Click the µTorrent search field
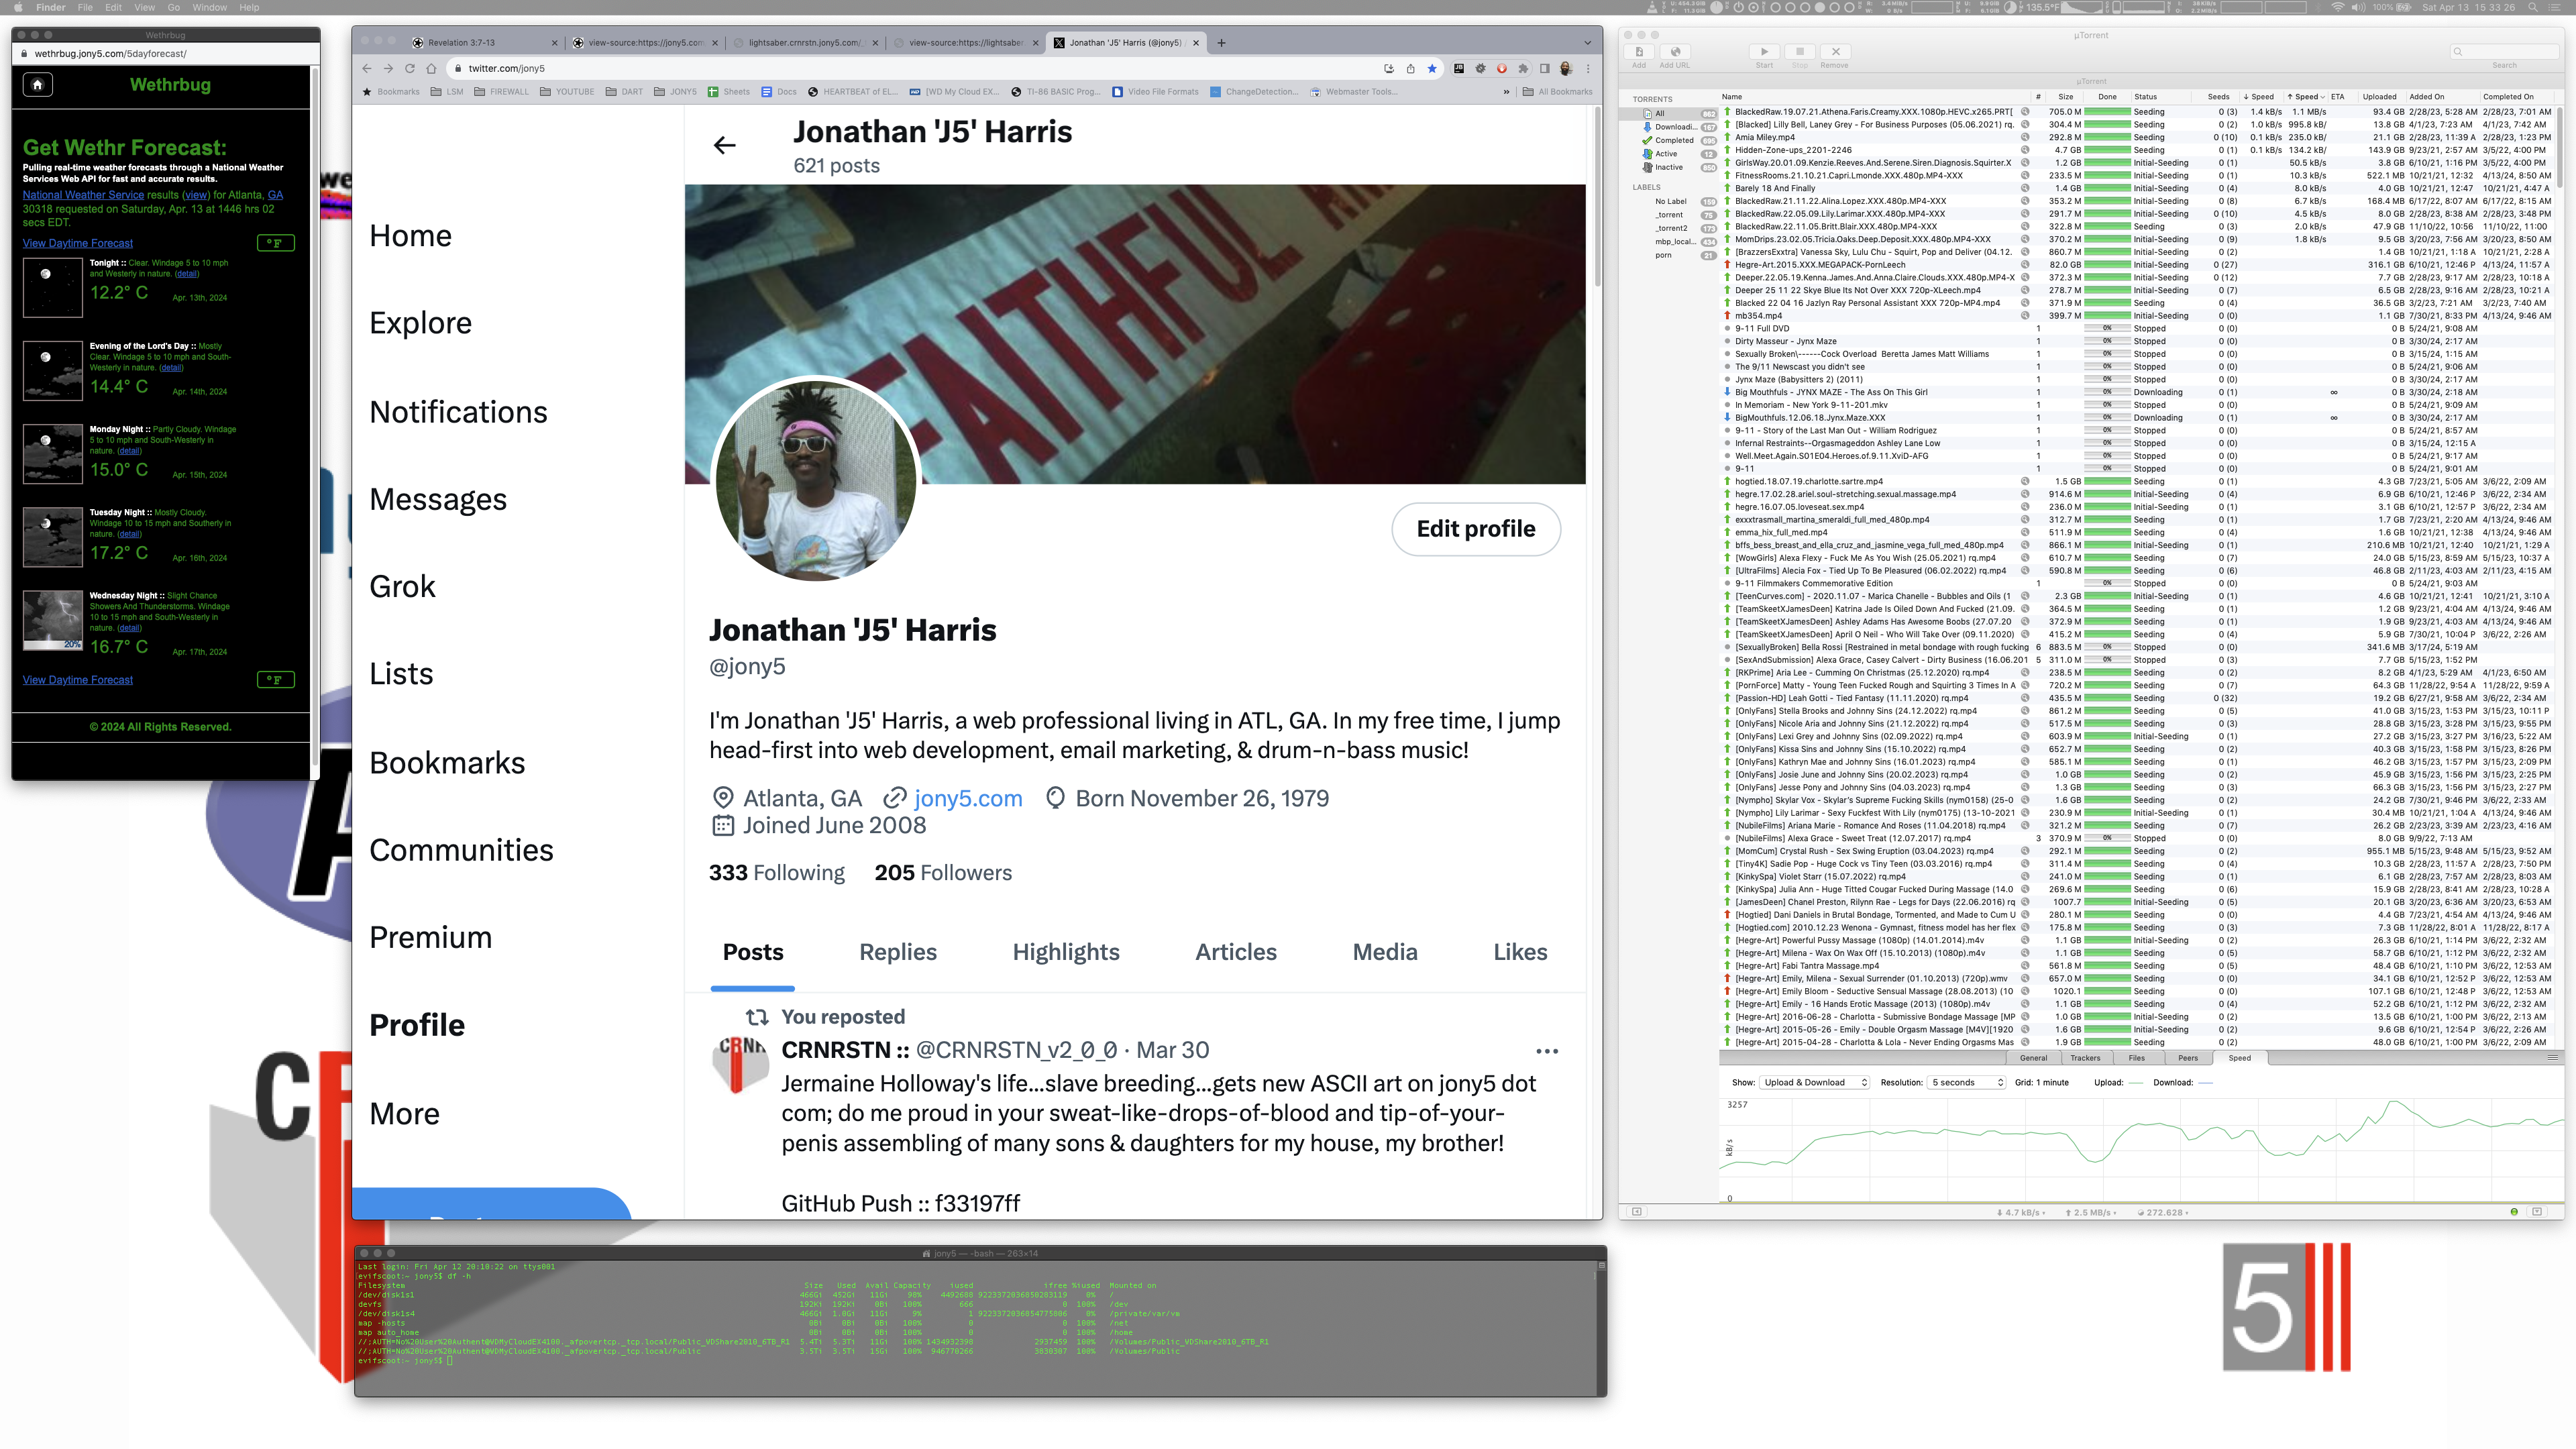Image resolution: width=2576 pixels, height=1449 pixels. [x=2504, y=52]
